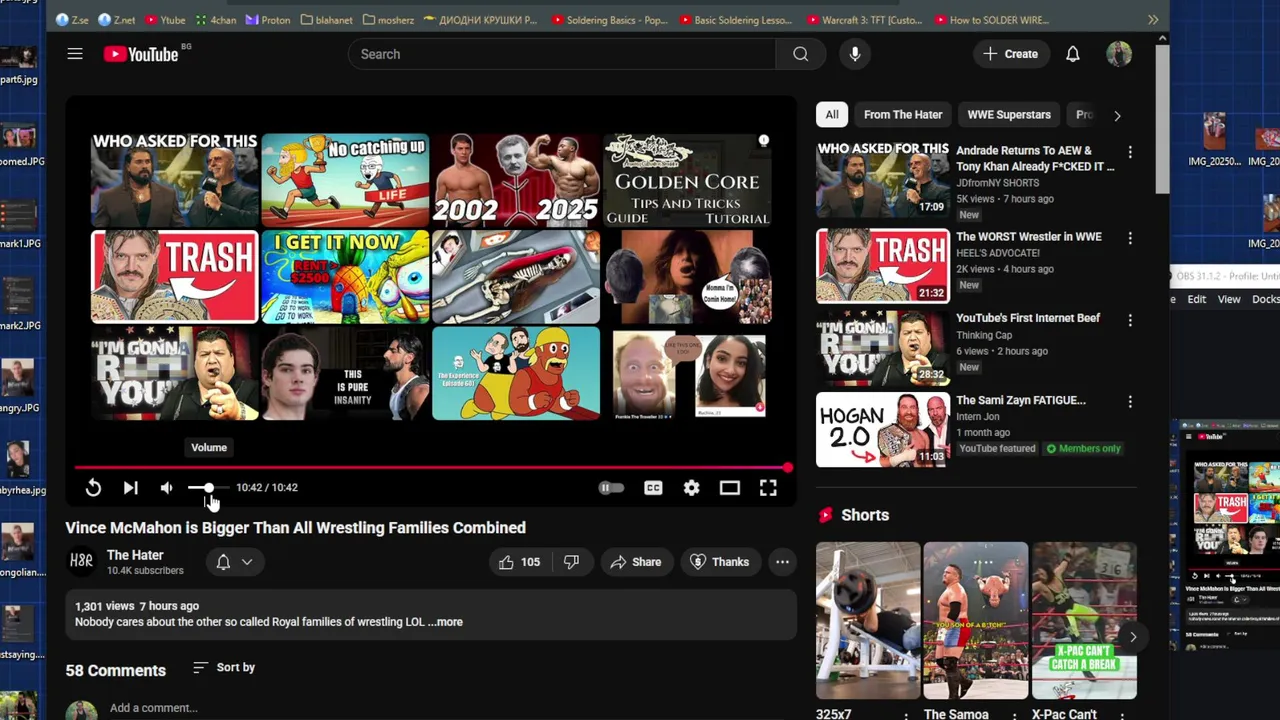Open player settings gear
Viewport: 1280px width, 720px height.
point(691,487)
